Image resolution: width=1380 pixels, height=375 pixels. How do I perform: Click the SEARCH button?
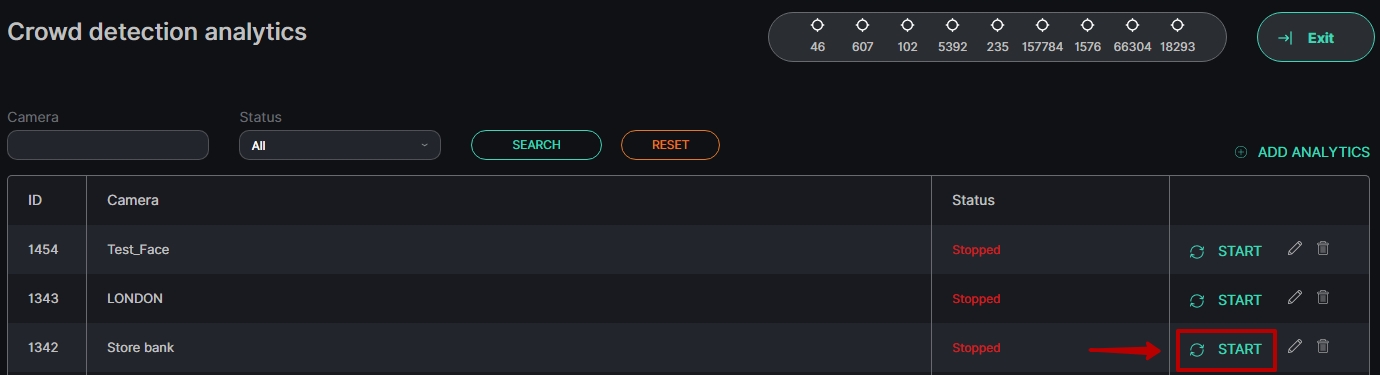coord(536,145)
